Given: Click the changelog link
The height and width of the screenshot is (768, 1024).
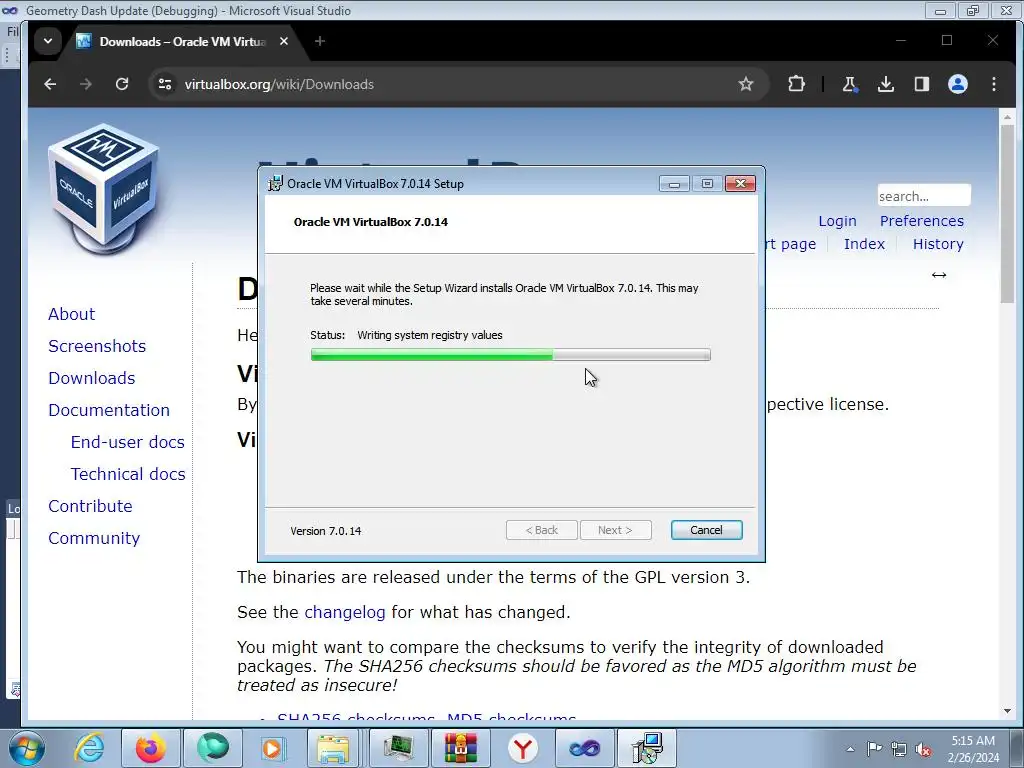Looking at the screenshot, I should coord(345,613).
